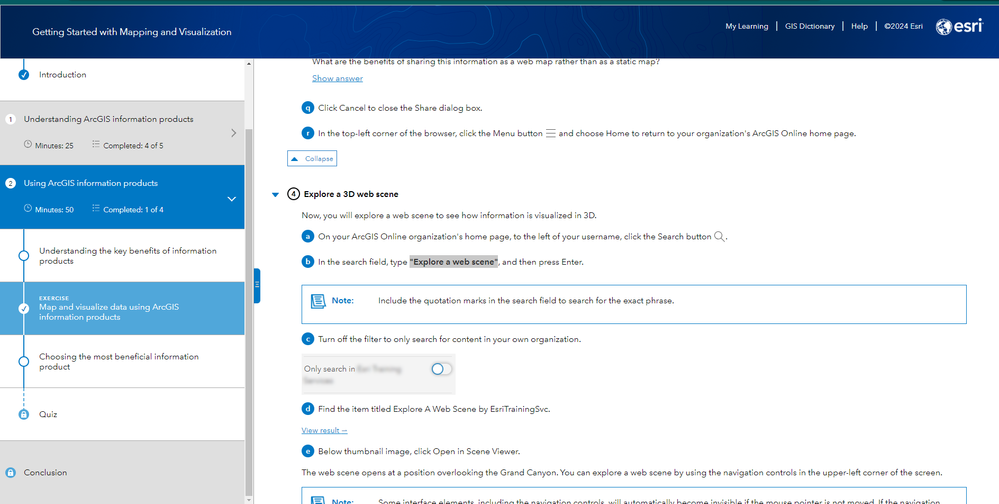Screen dimensions: 999x504
Task: Click the Conclusion lock icon
Action: tap(10, 473)
